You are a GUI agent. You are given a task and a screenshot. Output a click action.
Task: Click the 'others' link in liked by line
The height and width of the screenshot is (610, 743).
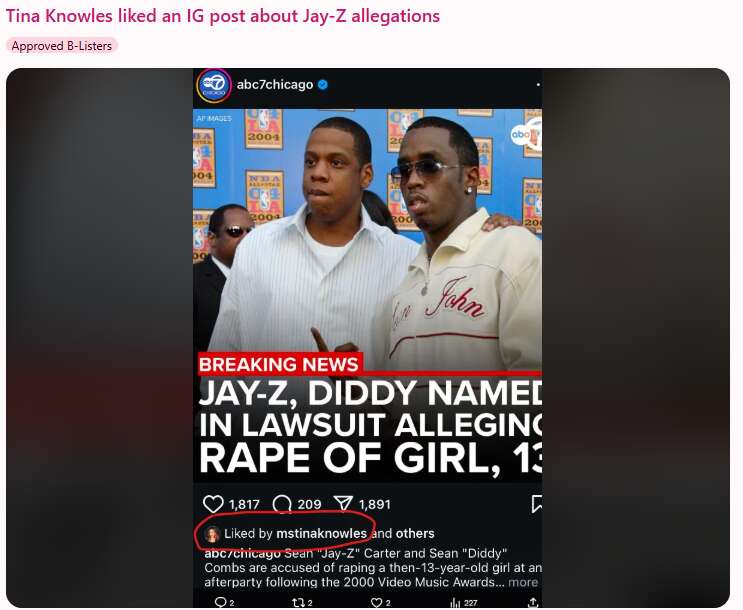click(x=415, y=533)
